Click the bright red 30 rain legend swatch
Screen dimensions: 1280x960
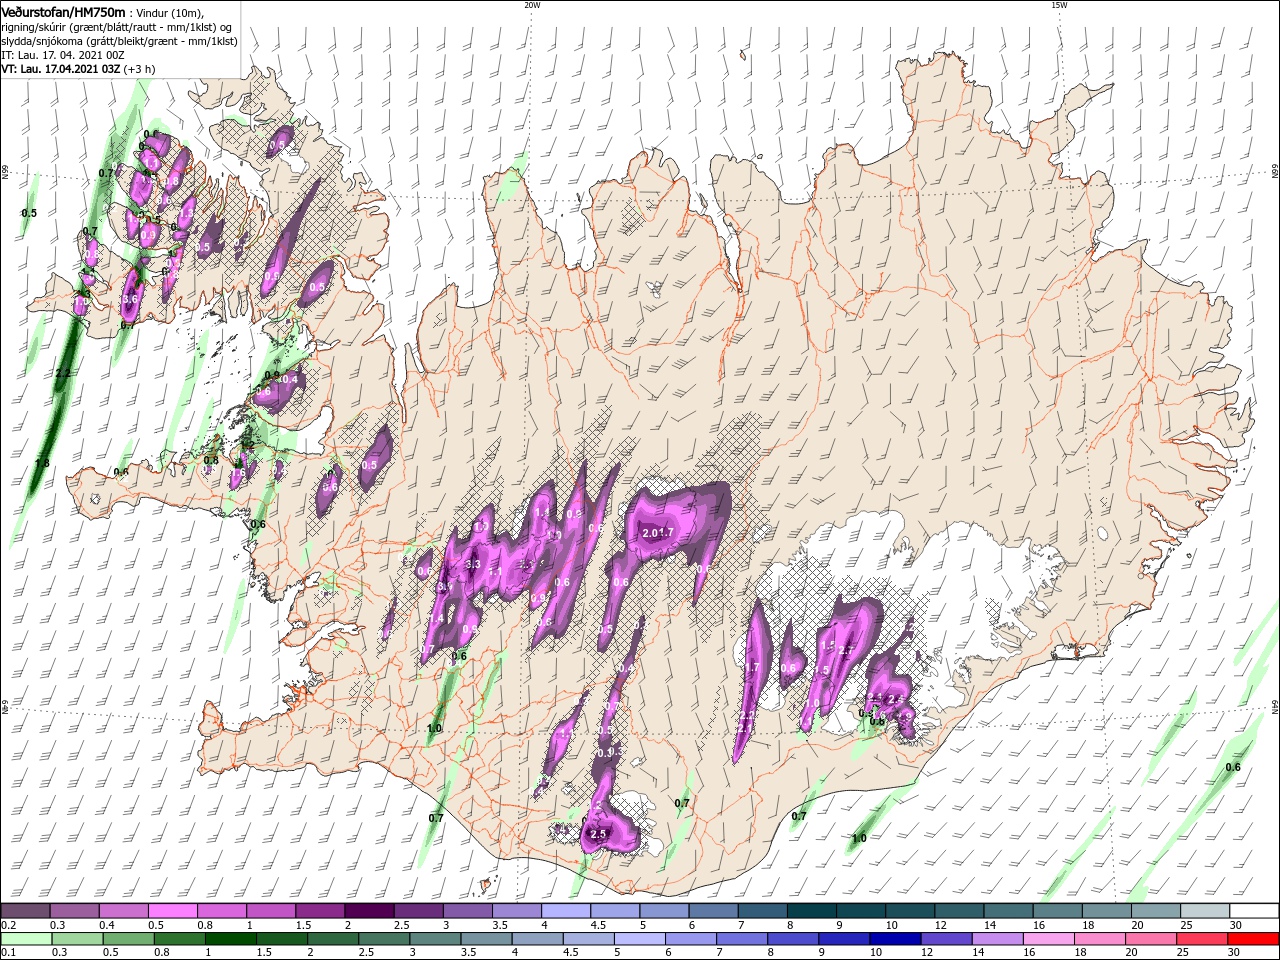1254,939
